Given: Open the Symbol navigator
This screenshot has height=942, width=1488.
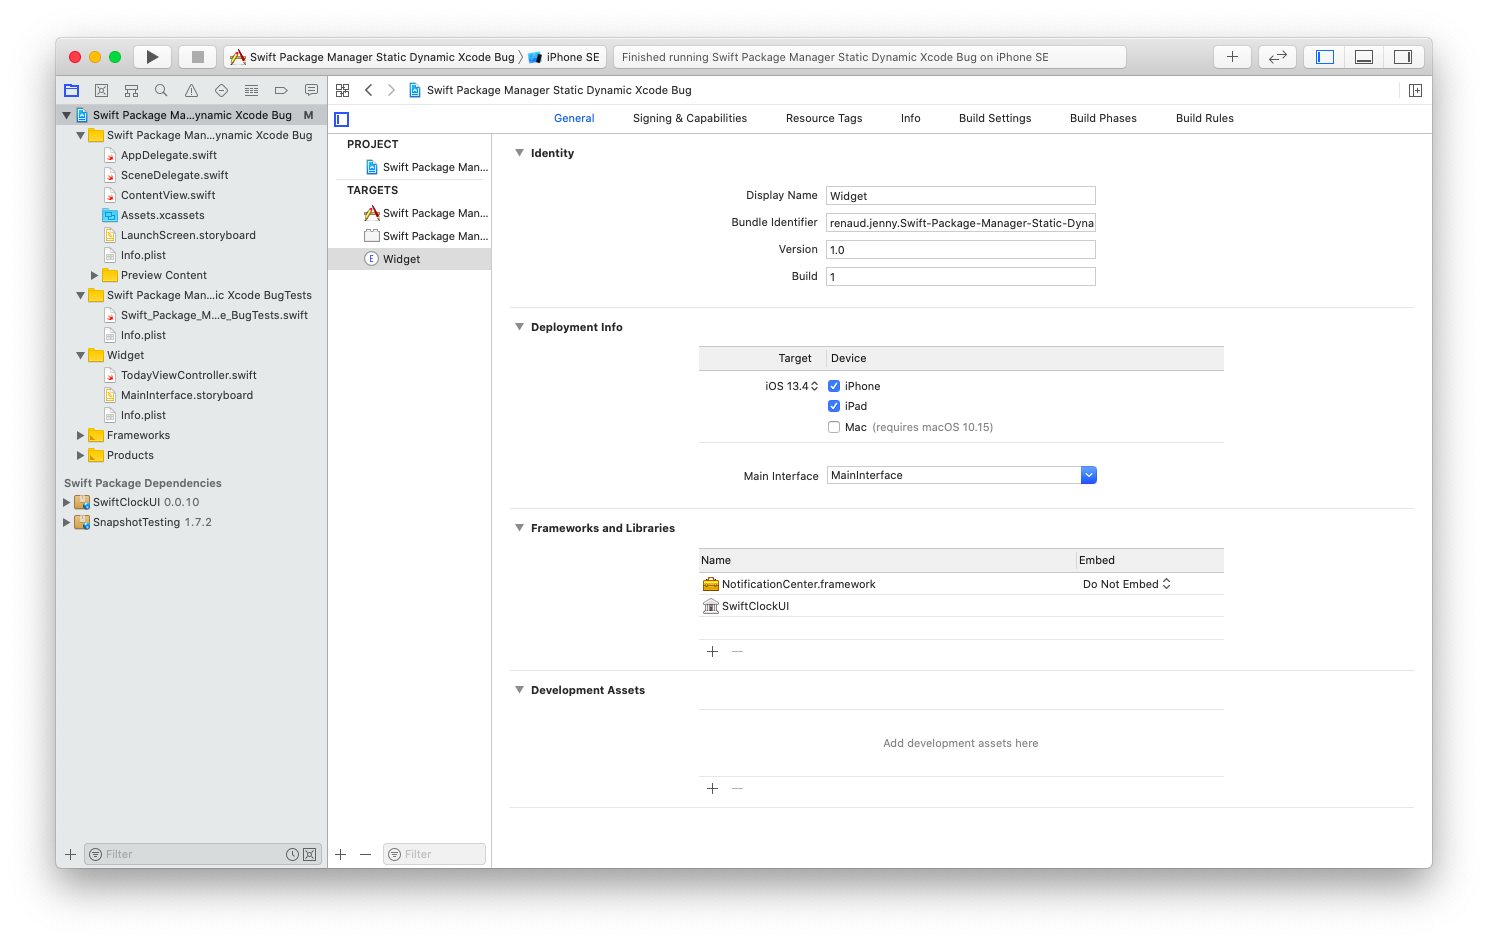Looking at the screenshot, I should pyautogui.click(x=131, y=90).
